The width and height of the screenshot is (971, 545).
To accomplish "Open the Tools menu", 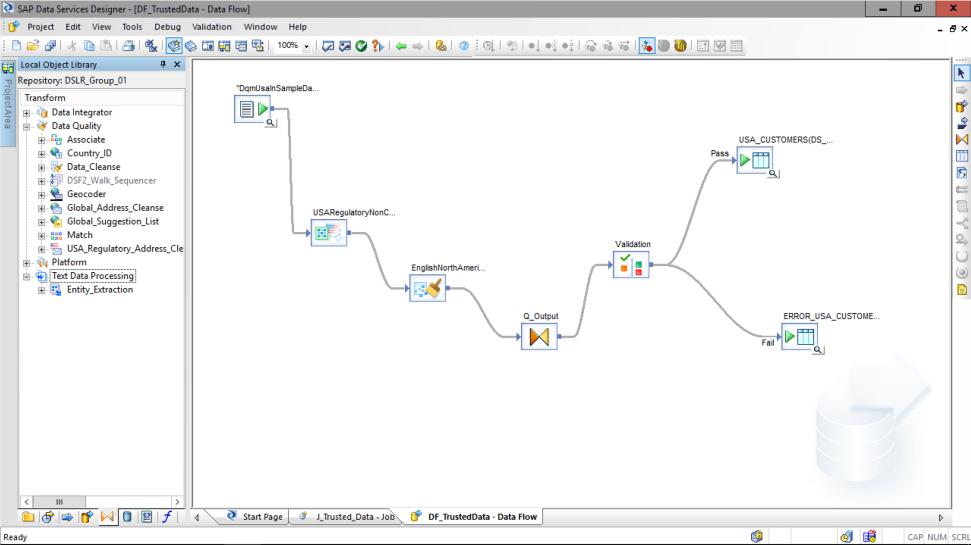I will coord(132,27).
